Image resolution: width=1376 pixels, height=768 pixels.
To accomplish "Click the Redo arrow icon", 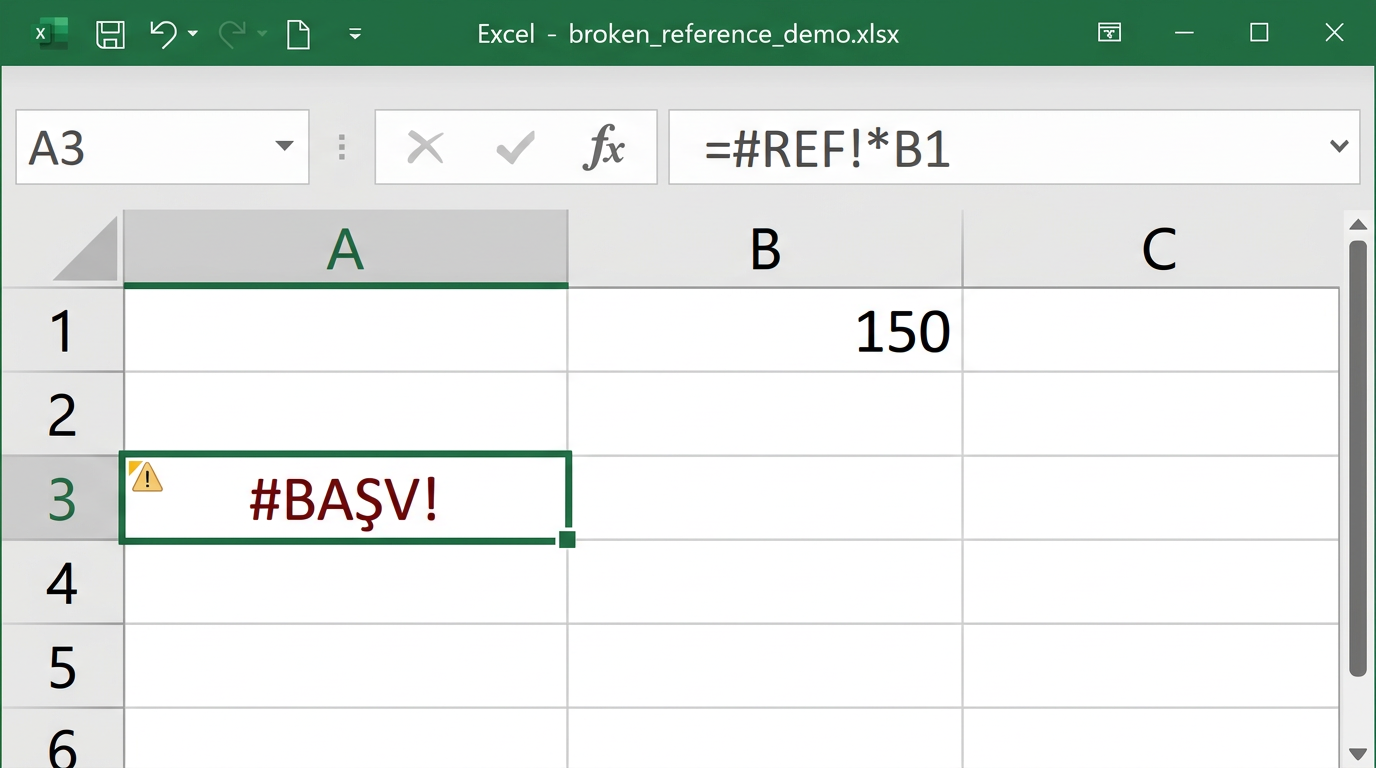I will tap(232, 34).
